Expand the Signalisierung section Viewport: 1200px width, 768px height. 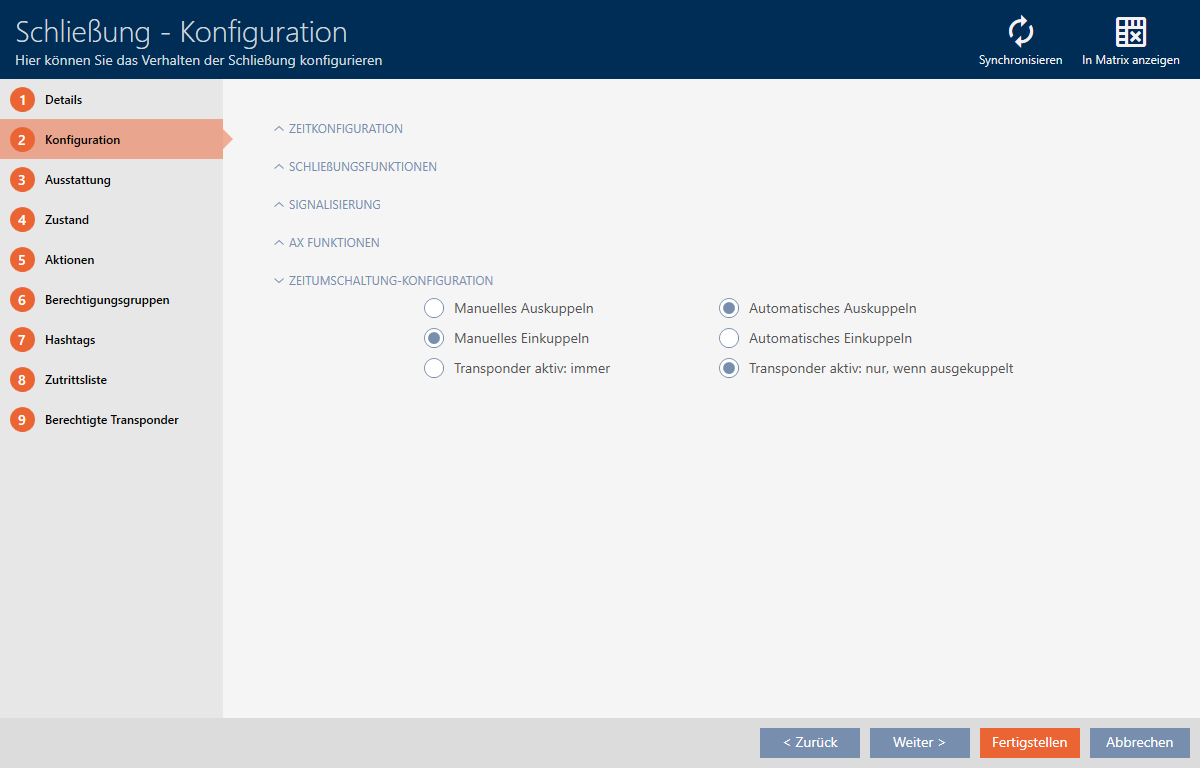pyautogui.click(x=334, y=205)
